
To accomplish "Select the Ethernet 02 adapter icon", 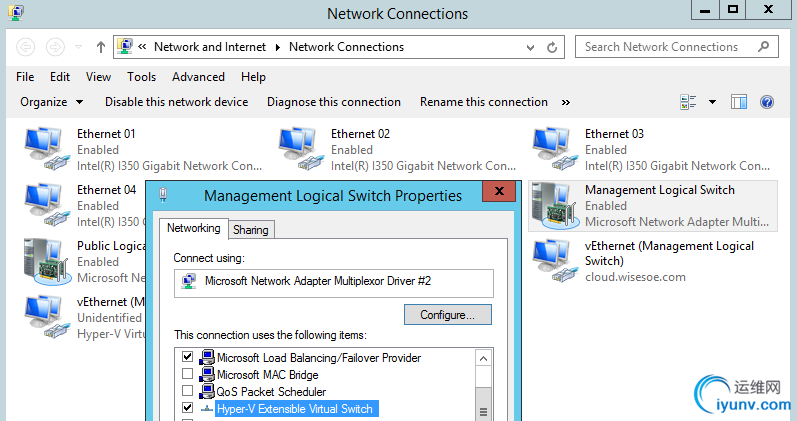I will [300, 149].
